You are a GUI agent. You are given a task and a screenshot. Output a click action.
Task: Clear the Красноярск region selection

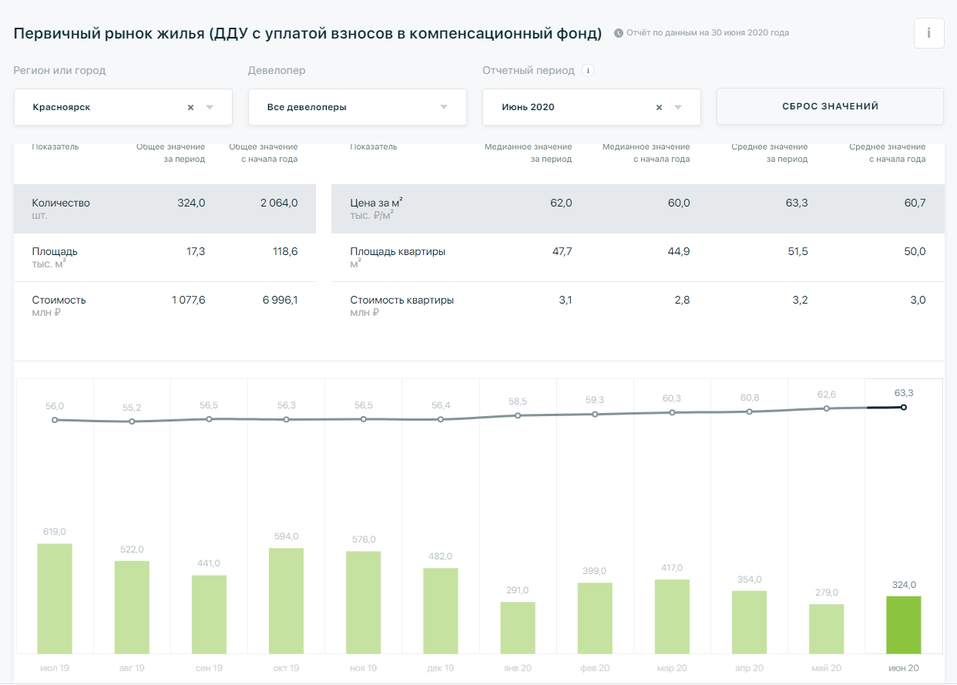(x=191, y=107)
